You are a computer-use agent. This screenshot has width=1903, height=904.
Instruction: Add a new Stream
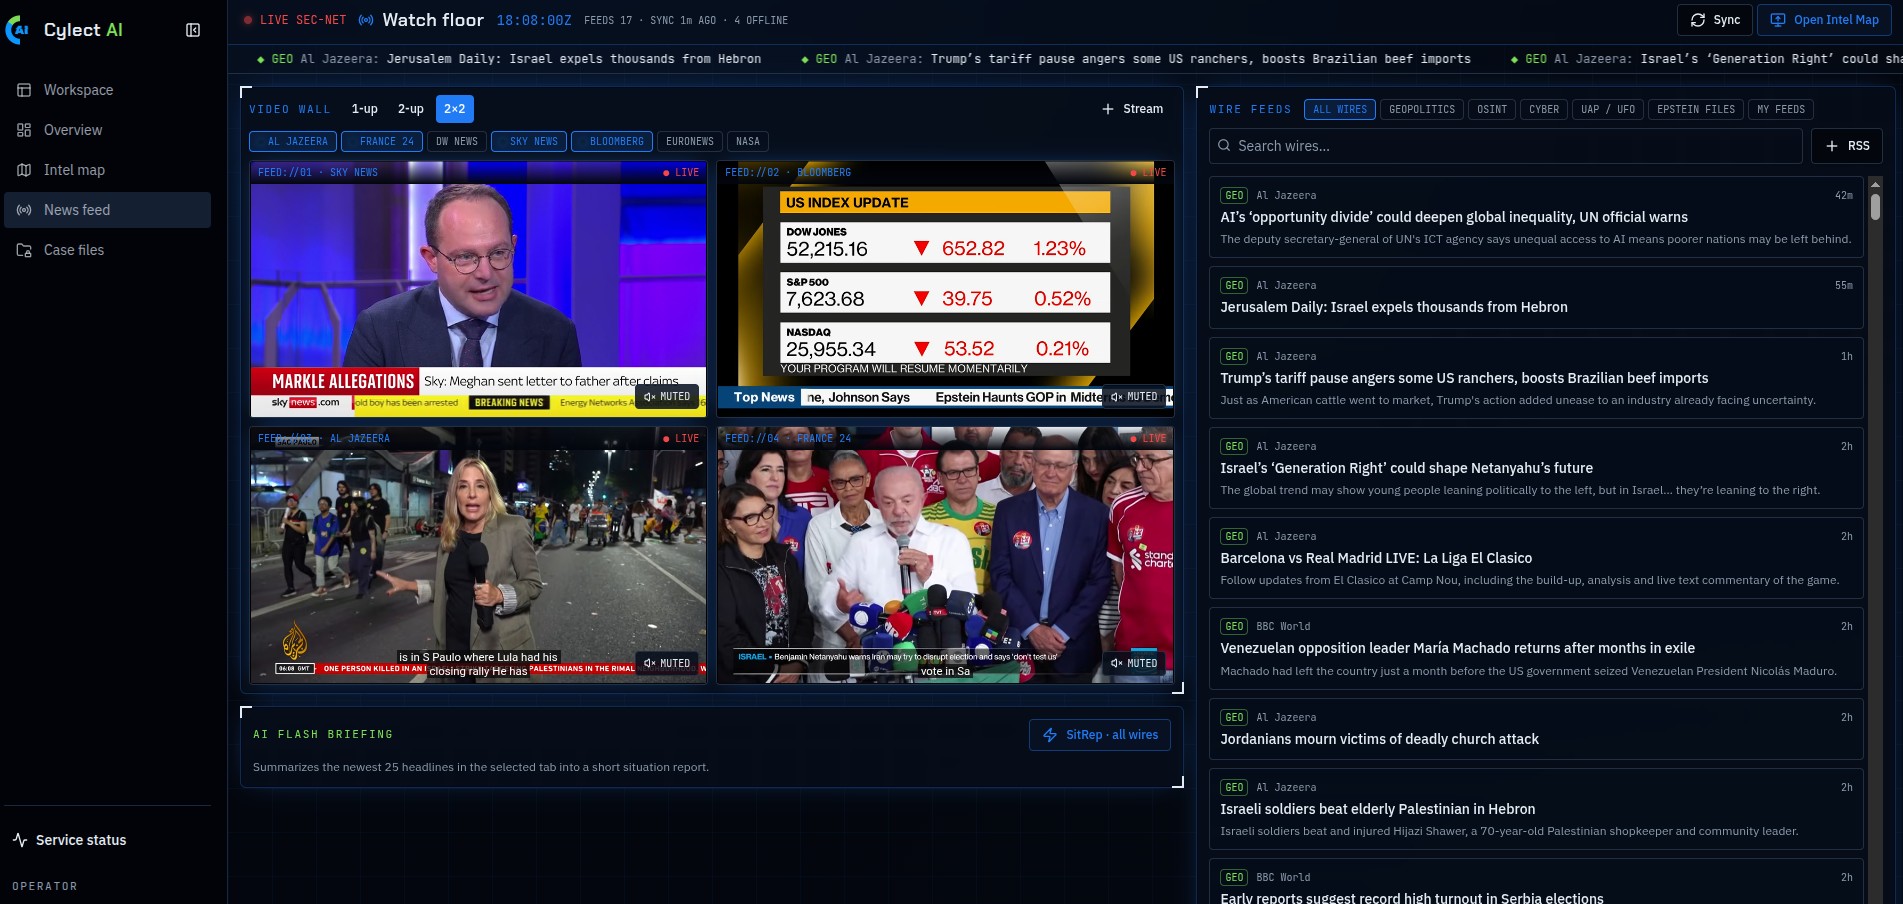[x=1133, y=109]
